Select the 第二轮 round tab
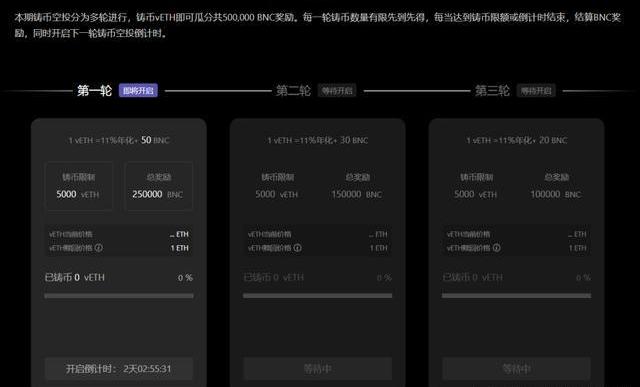 click(x=293, y=91)
